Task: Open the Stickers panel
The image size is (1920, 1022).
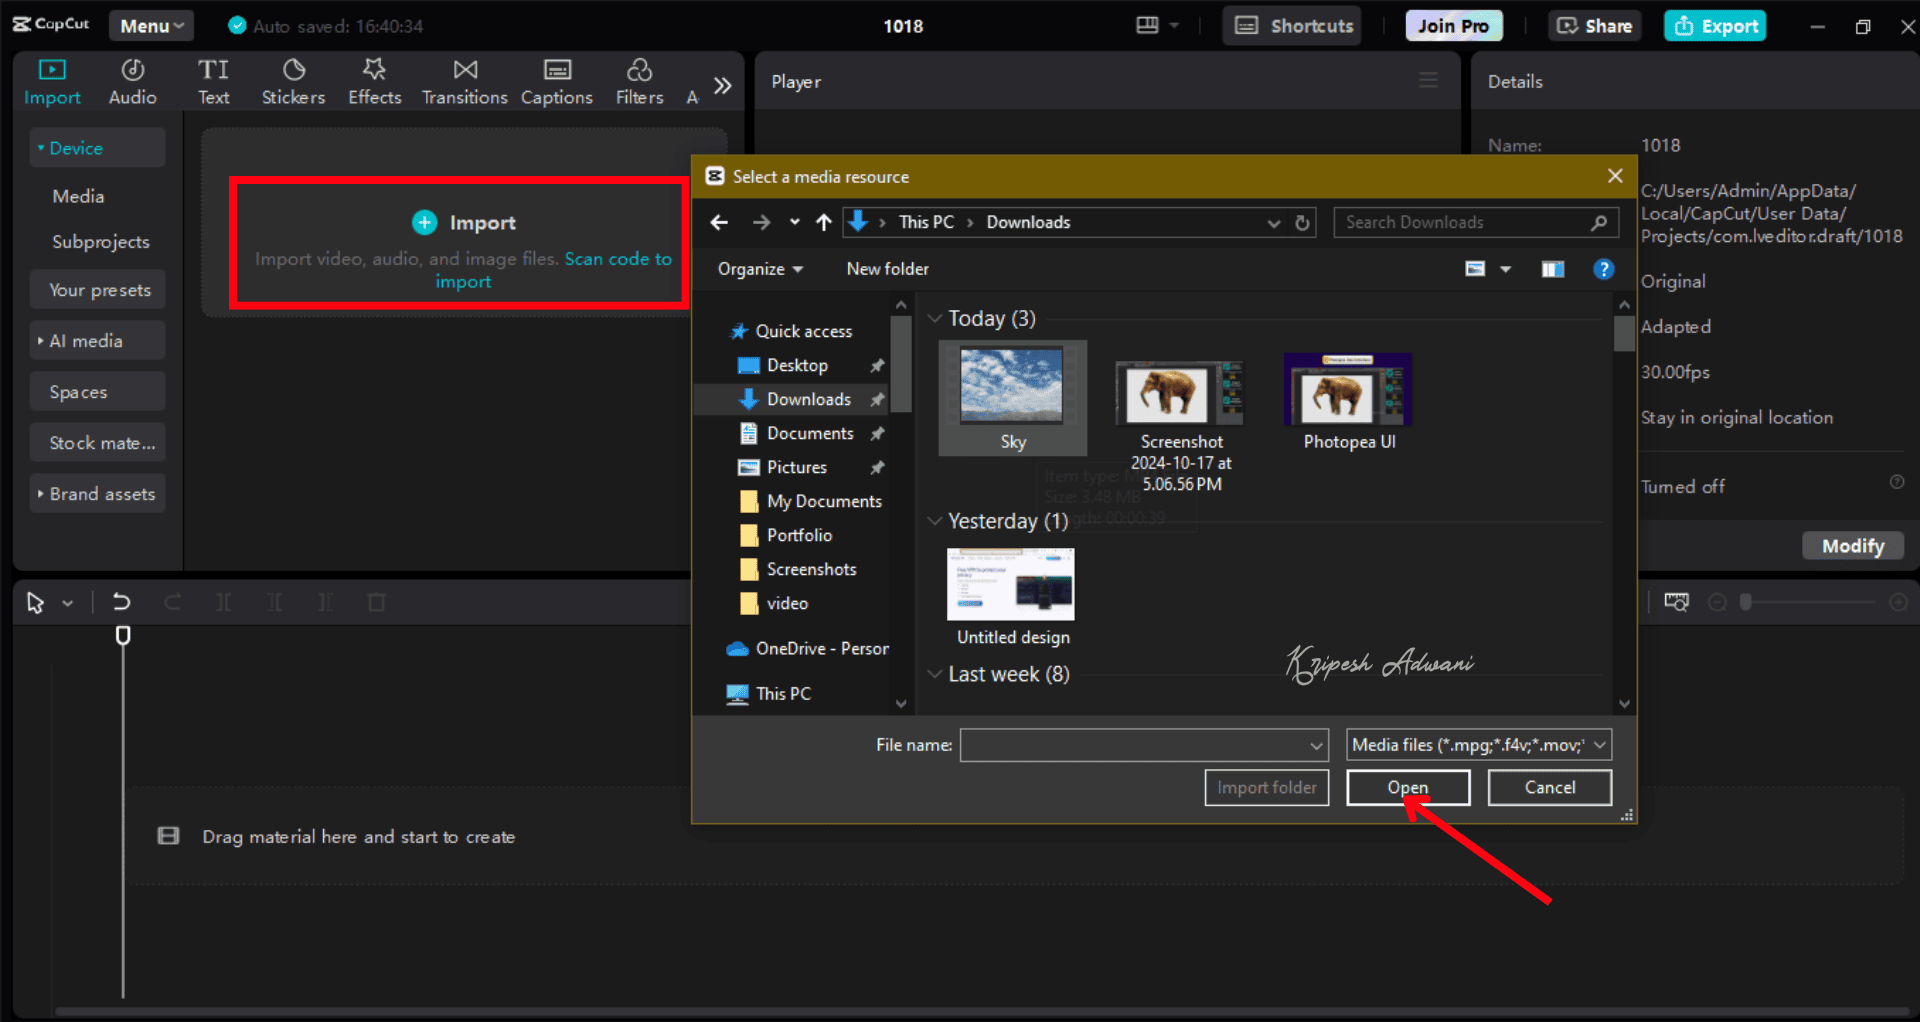Action: [293, 82]
